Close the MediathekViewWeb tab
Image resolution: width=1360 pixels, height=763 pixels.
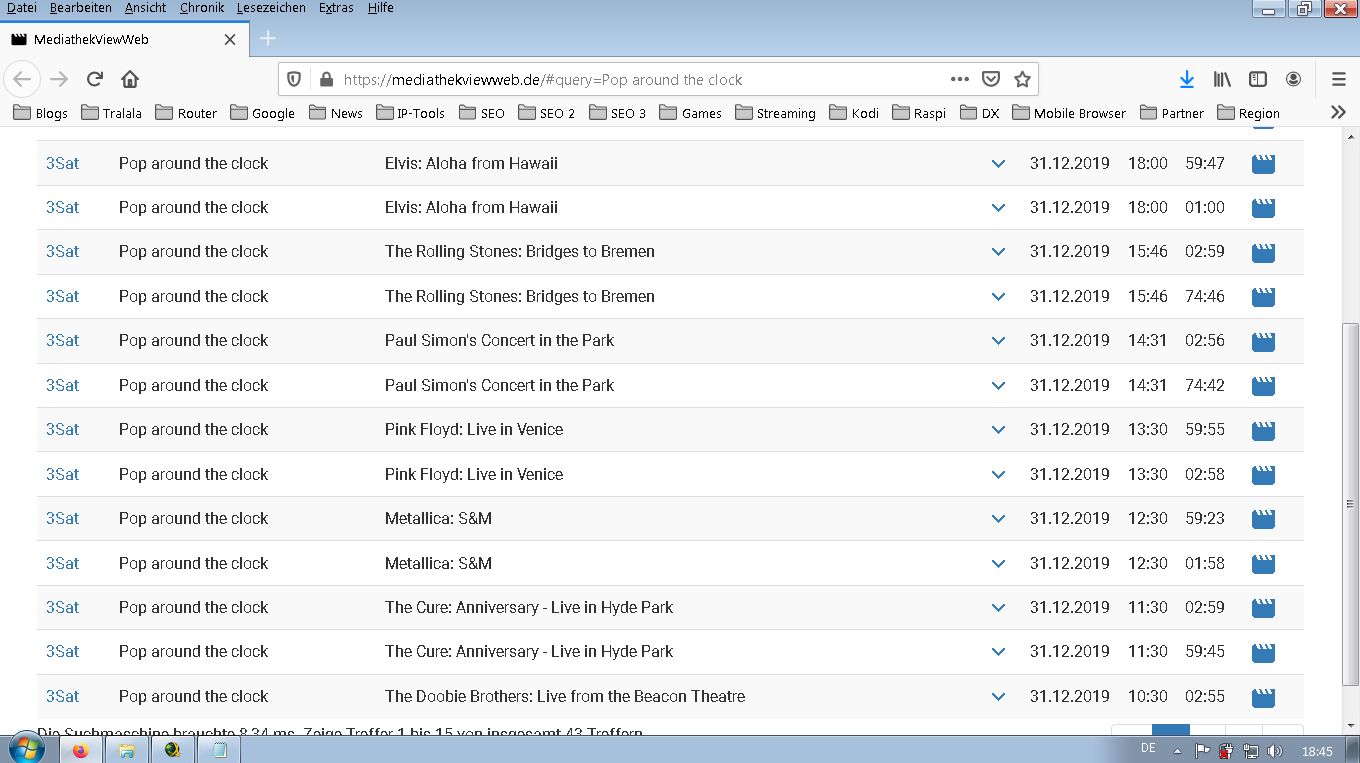(229, 40)
